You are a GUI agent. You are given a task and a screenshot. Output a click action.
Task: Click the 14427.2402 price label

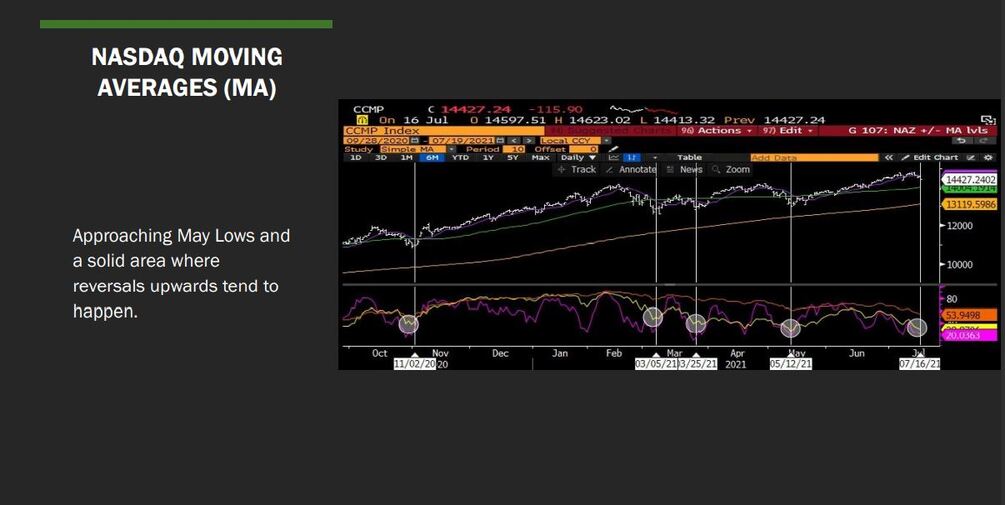click(x=970, y=180)
